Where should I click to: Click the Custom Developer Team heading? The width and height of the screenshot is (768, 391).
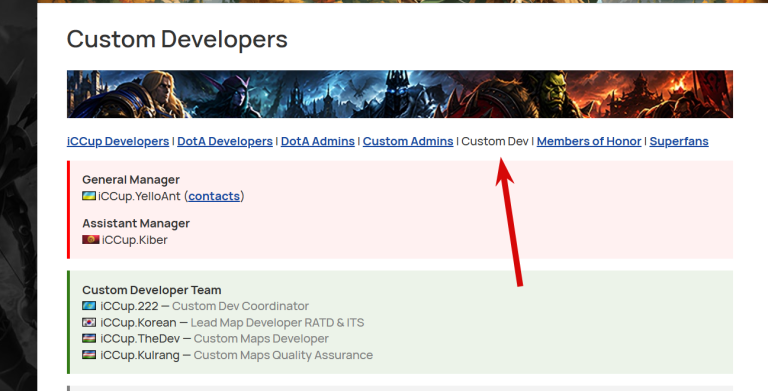(151, 290)
